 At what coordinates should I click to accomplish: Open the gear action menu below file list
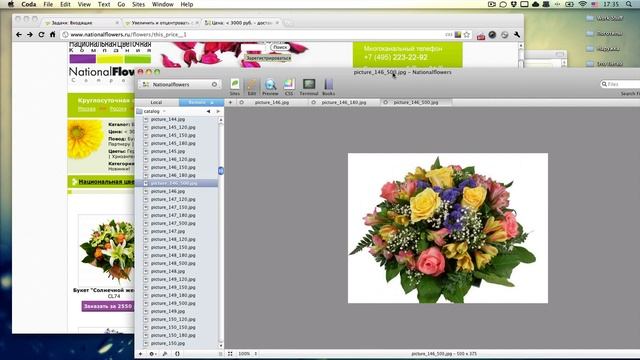point(152,354)
